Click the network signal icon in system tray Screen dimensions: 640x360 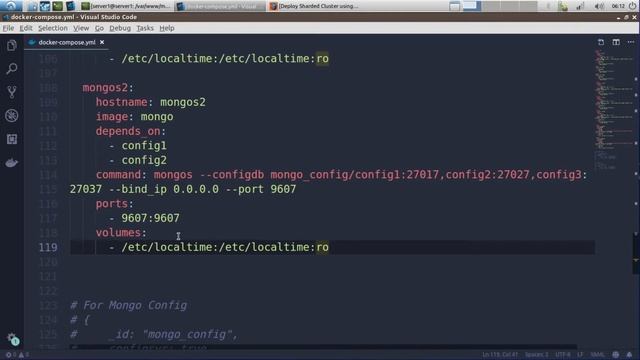580,6
